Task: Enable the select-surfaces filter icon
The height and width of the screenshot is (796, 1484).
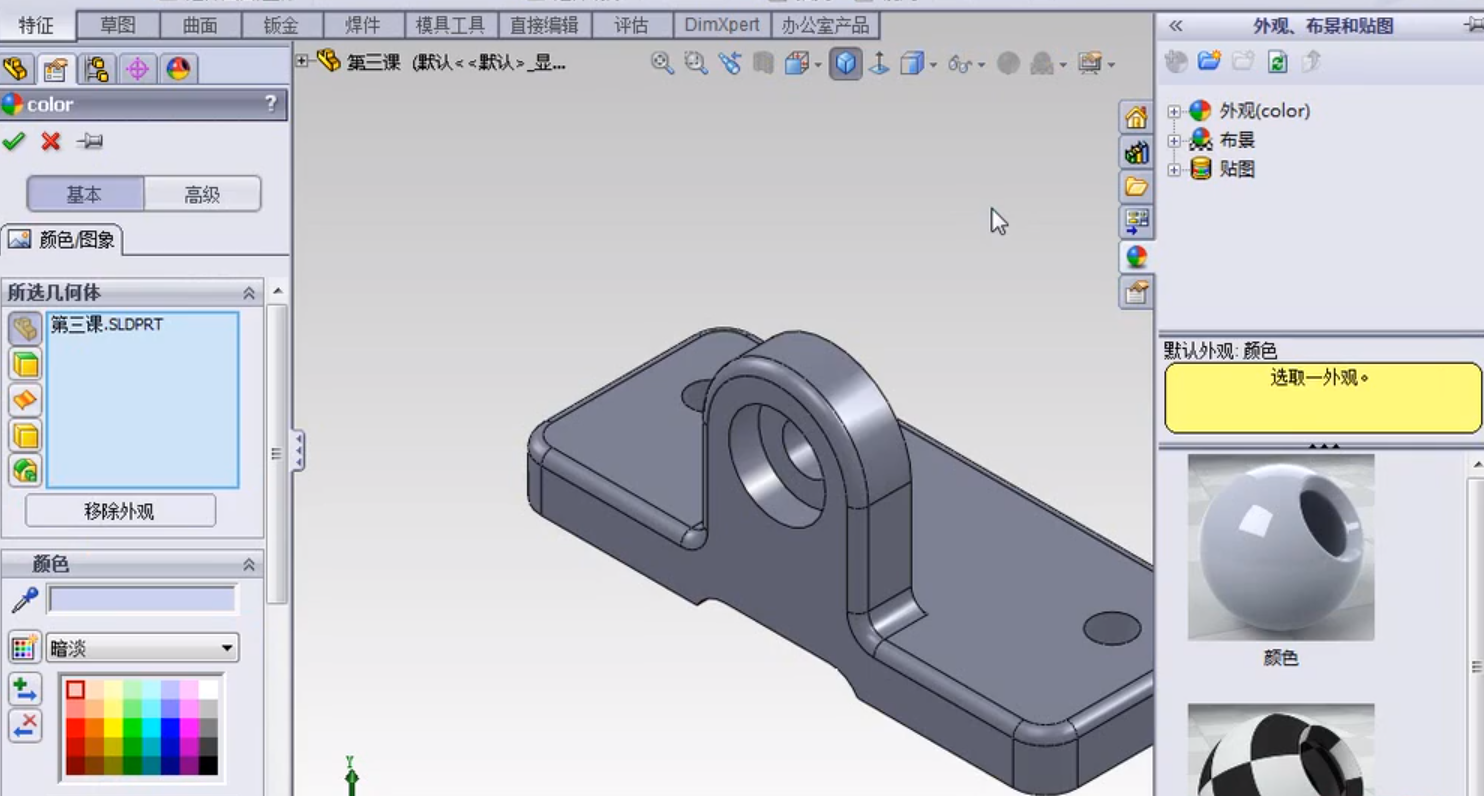Action: [25, 400]
